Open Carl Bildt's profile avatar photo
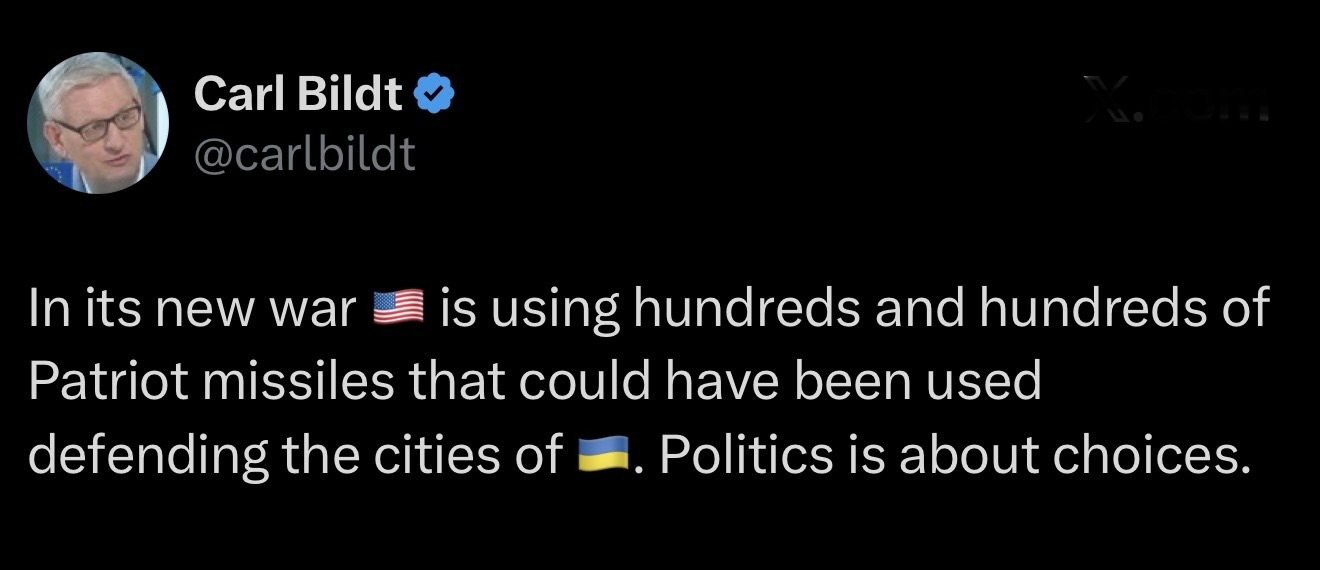 click(x=98, y=123)
